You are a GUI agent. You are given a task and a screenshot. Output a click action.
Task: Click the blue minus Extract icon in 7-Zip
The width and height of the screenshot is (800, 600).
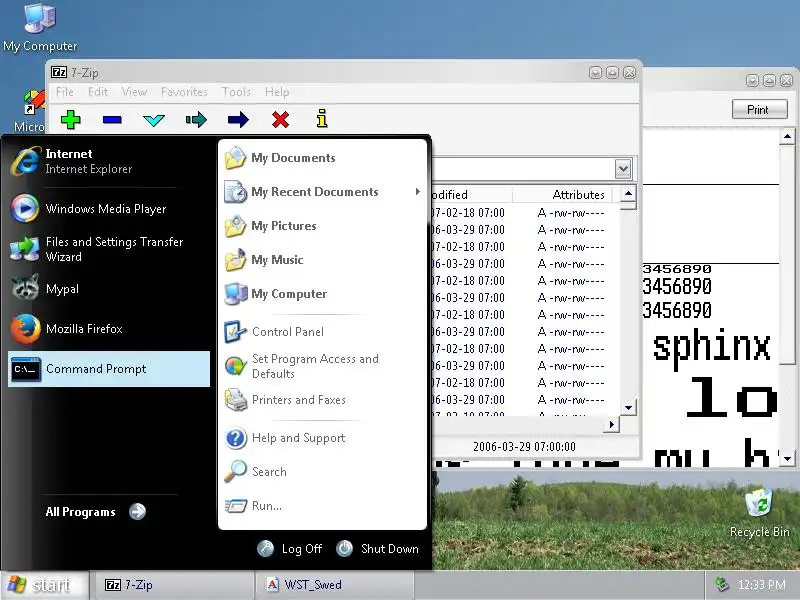(112, 120)
